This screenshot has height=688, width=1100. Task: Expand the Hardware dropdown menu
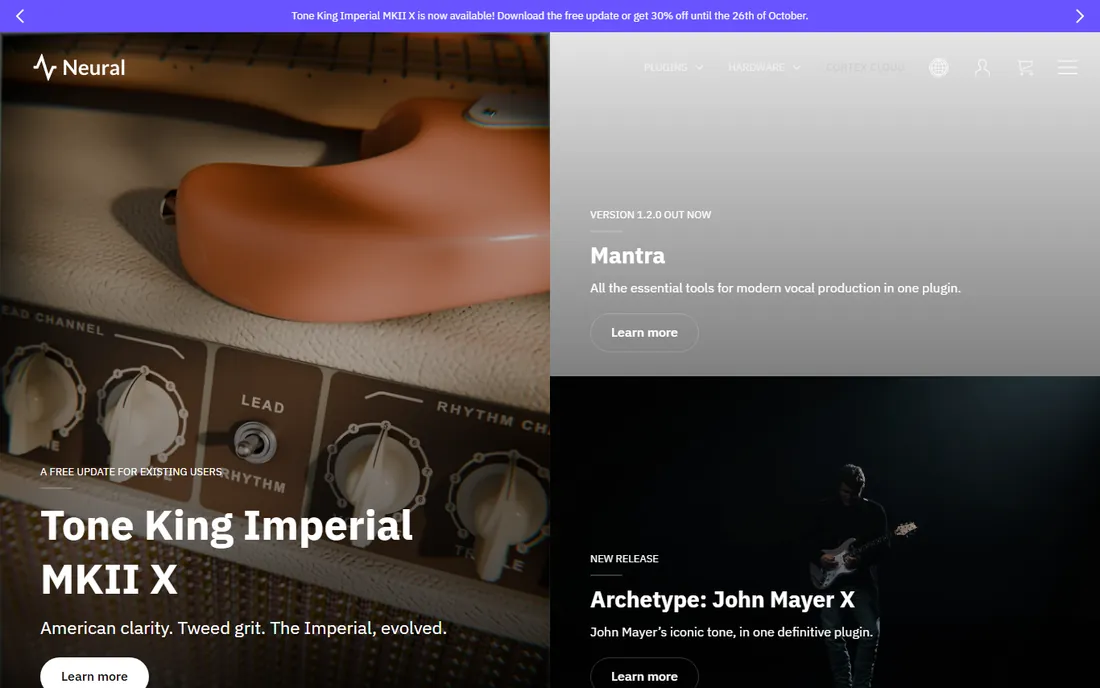pyautogui.click(x=764, y=67)
